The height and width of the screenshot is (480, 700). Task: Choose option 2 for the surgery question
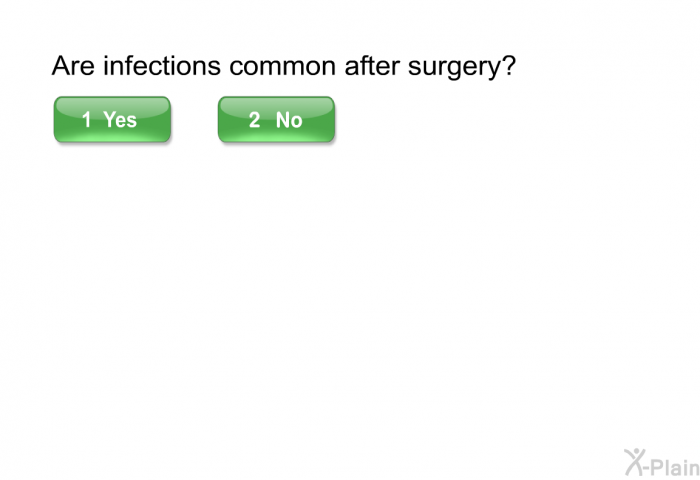[x=276, y=120]
